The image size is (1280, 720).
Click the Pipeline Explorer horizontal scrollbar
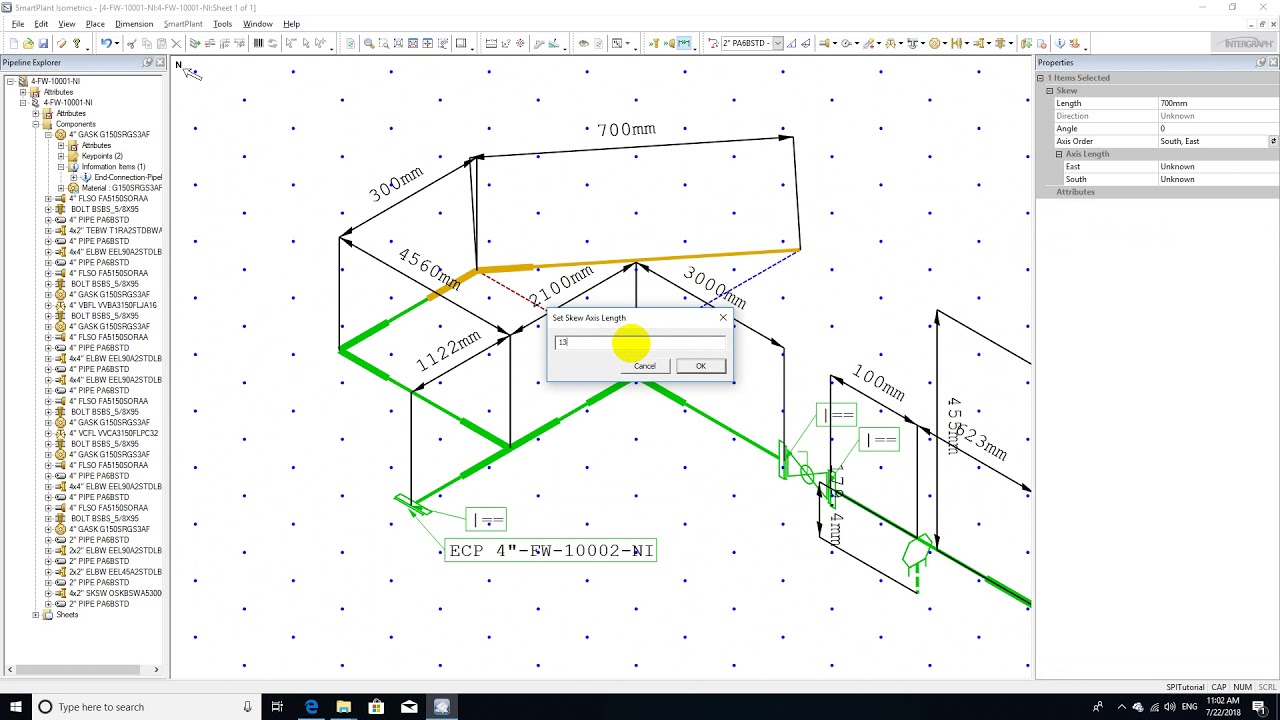click(84, 669)
